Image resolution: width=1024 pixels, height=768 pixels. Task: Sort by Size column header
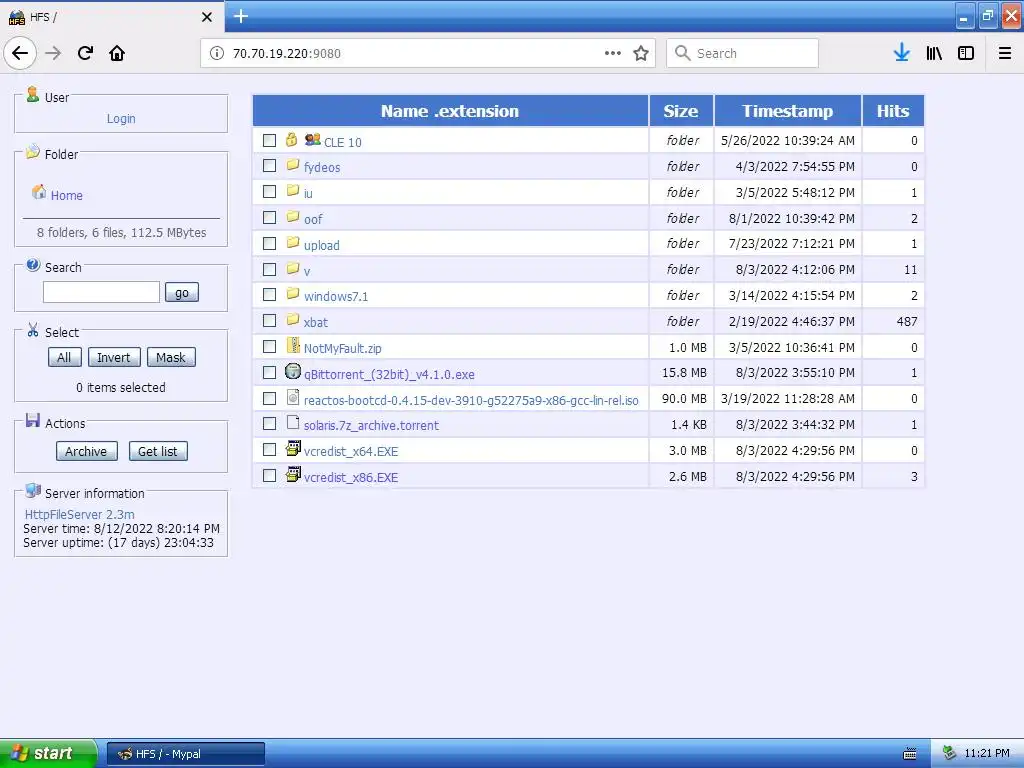[681, 111]
